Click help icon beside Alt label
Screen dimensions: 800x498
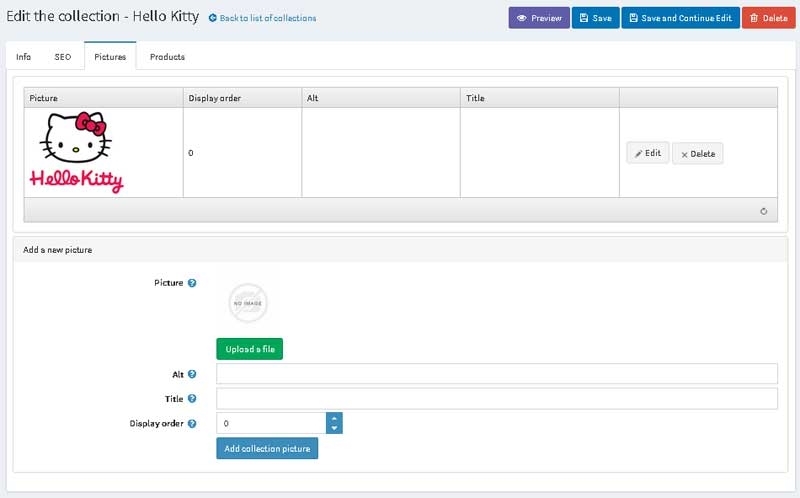(x=192, y=374)
